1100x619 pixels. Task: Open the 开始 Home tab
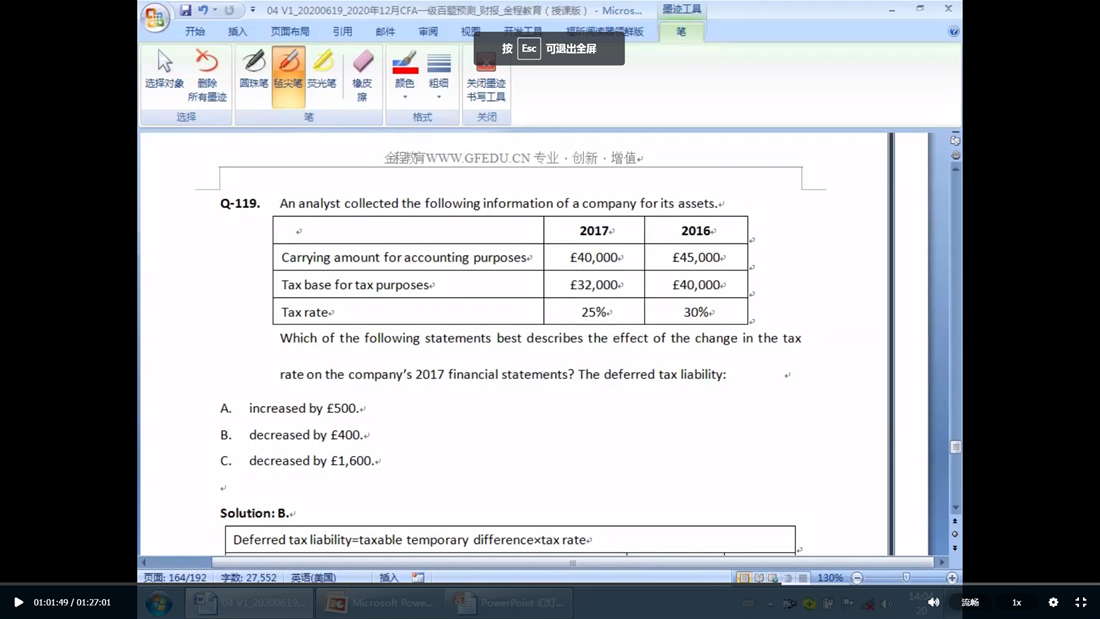195,32
